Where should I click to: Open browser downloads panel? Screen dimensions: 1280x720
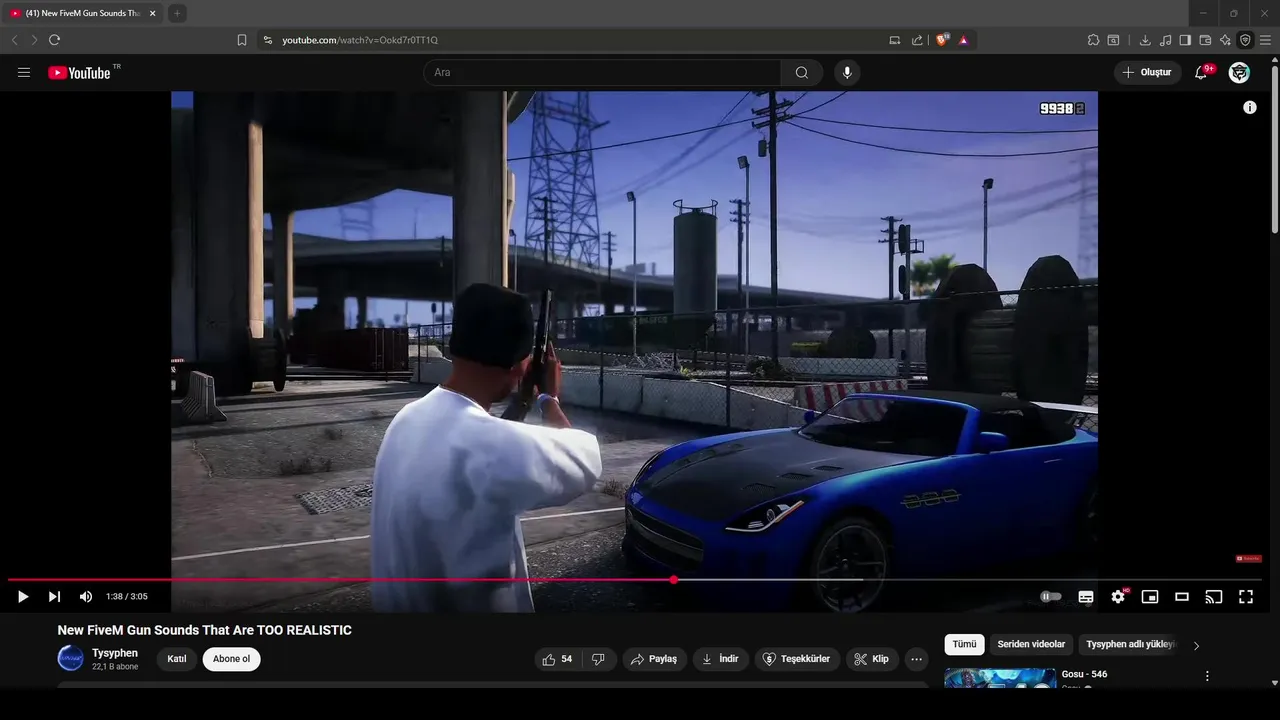1145,40
